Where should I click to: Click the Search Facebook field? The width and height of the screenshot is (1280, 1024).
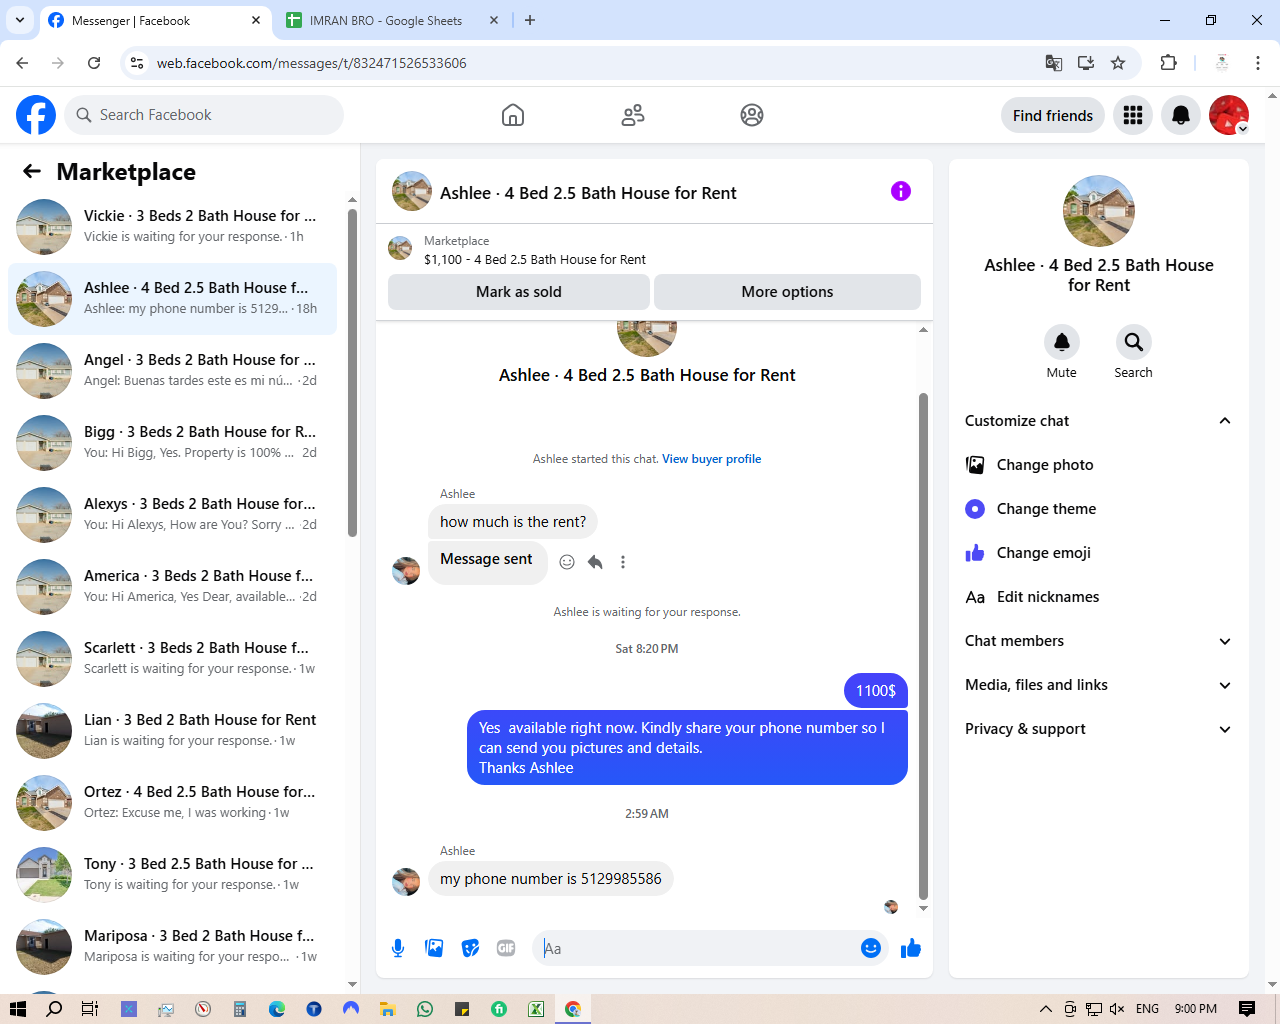[x=204, y=115]
